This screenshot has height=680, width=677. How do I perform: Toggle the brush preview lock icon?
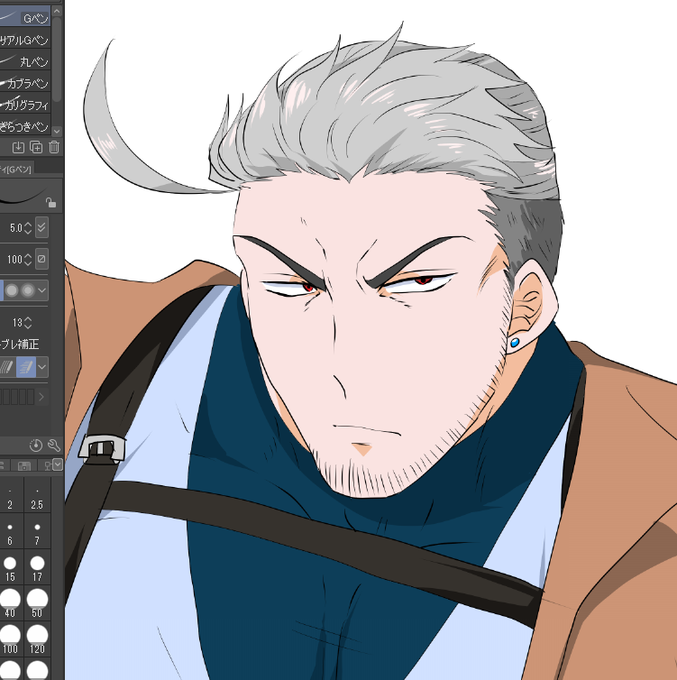(51, 203)
